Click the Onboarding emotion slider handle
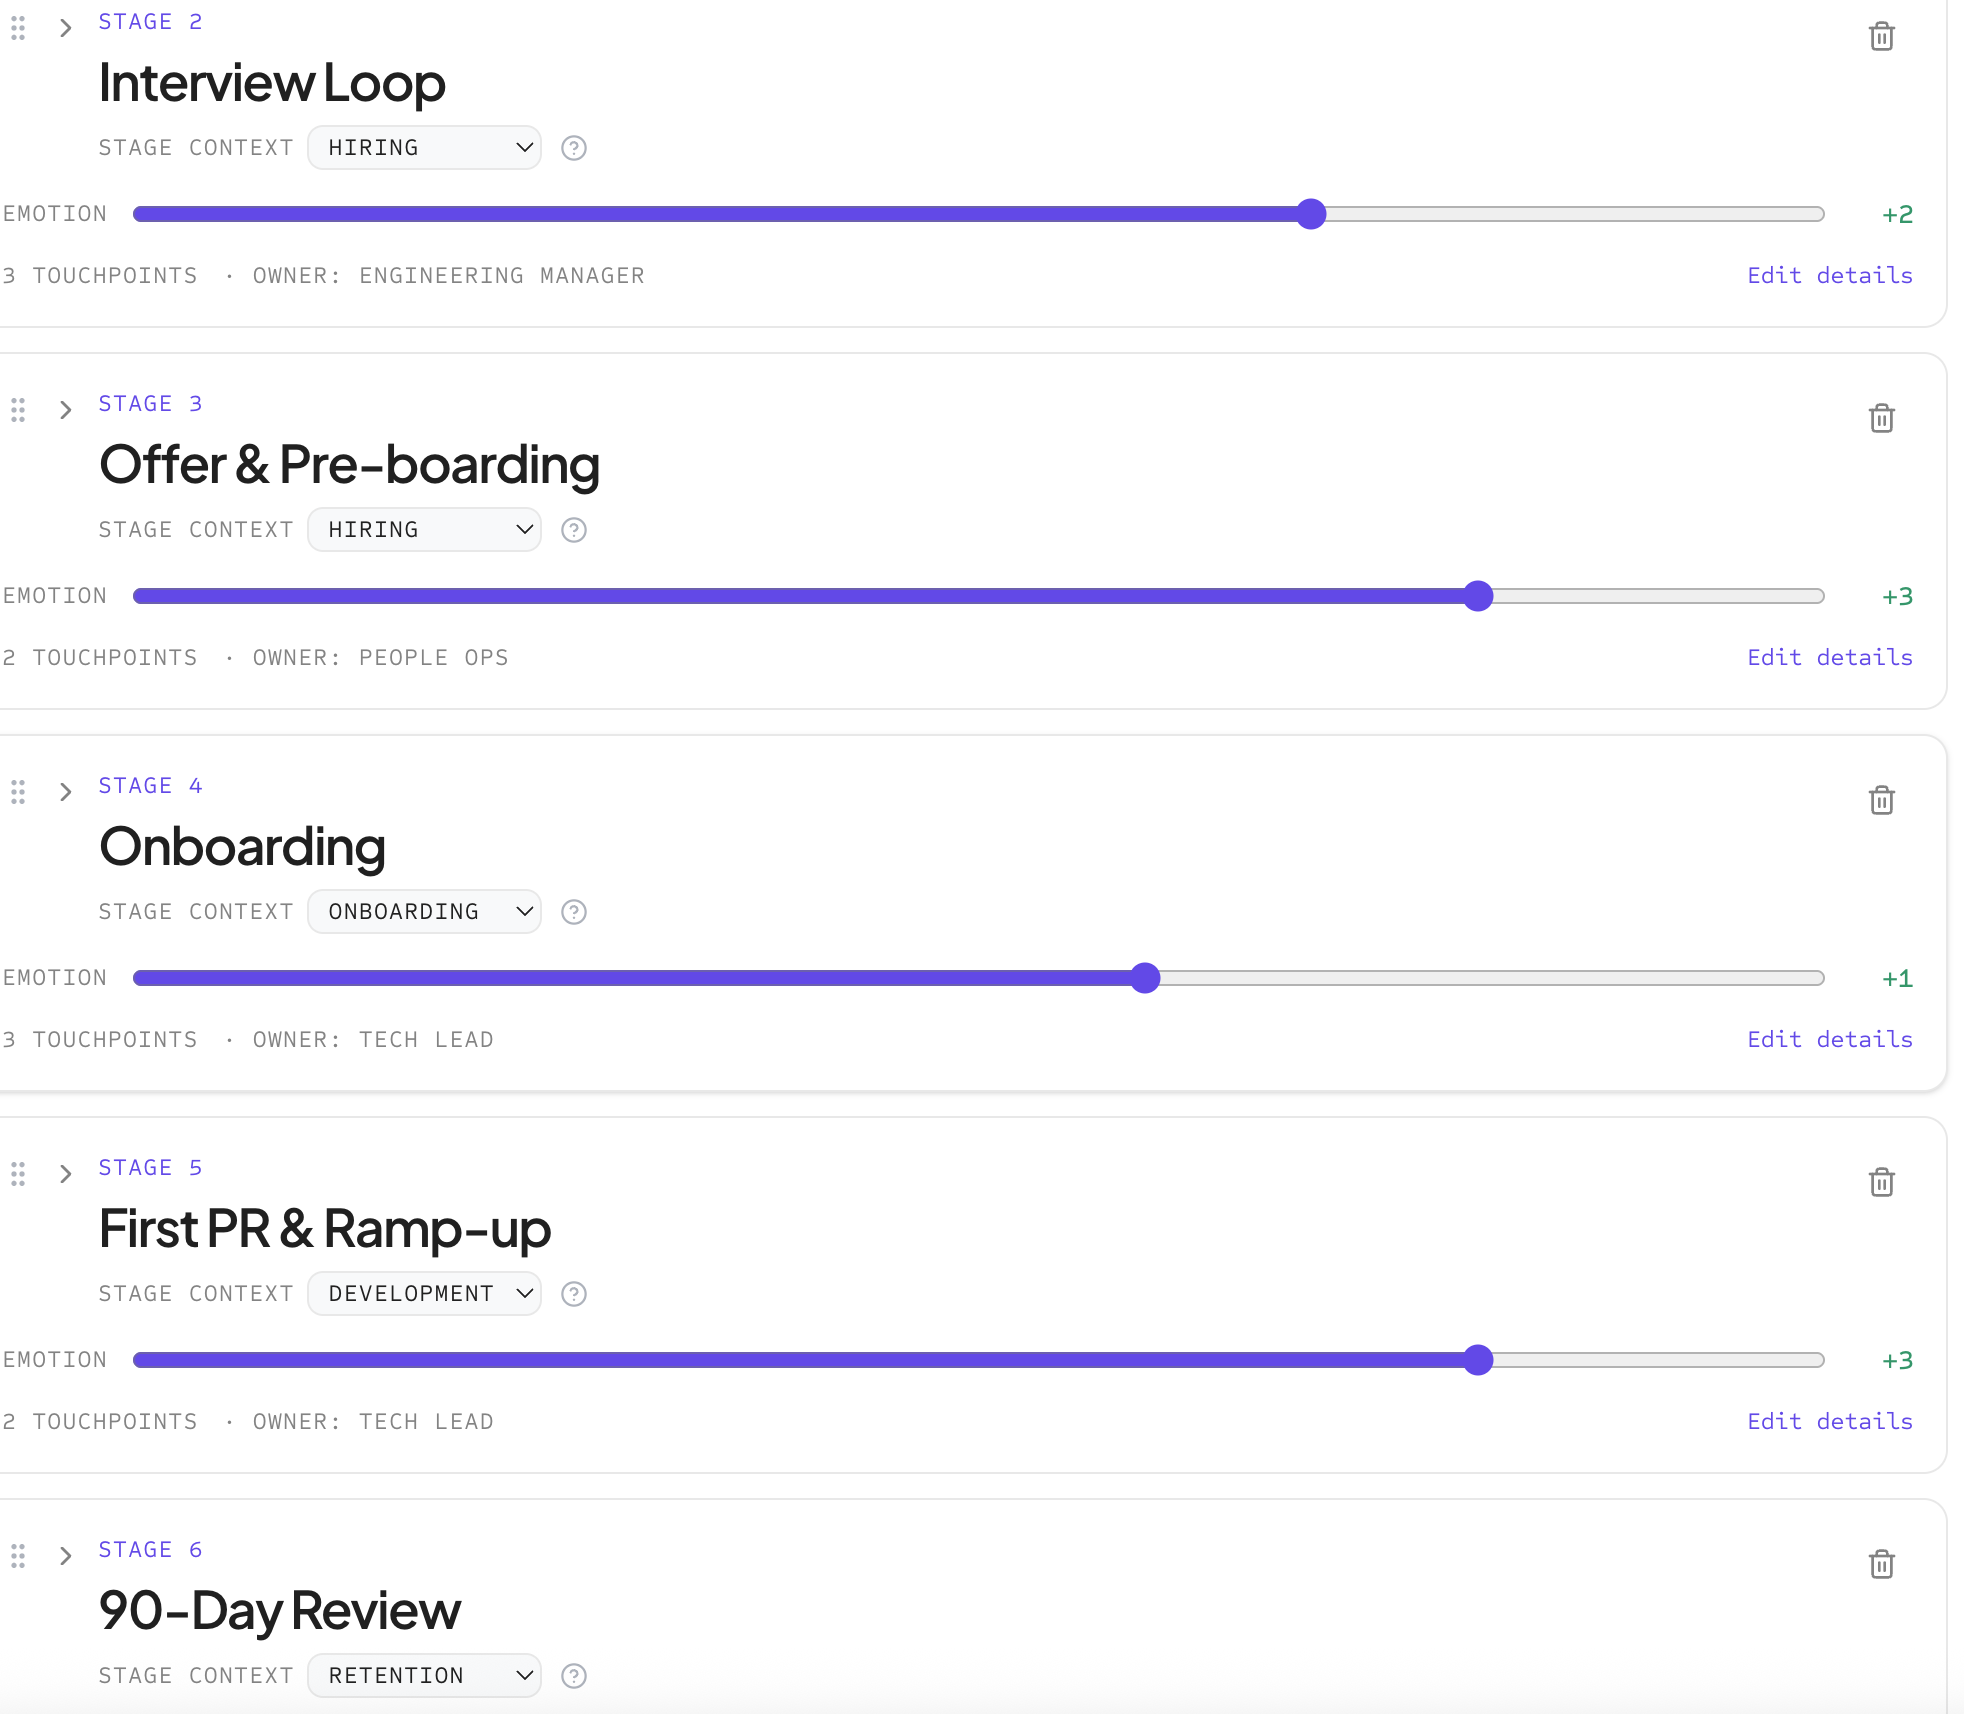Viewport: 1964px width, 1714px height. pyautogui.click(x=1145, y=978)
